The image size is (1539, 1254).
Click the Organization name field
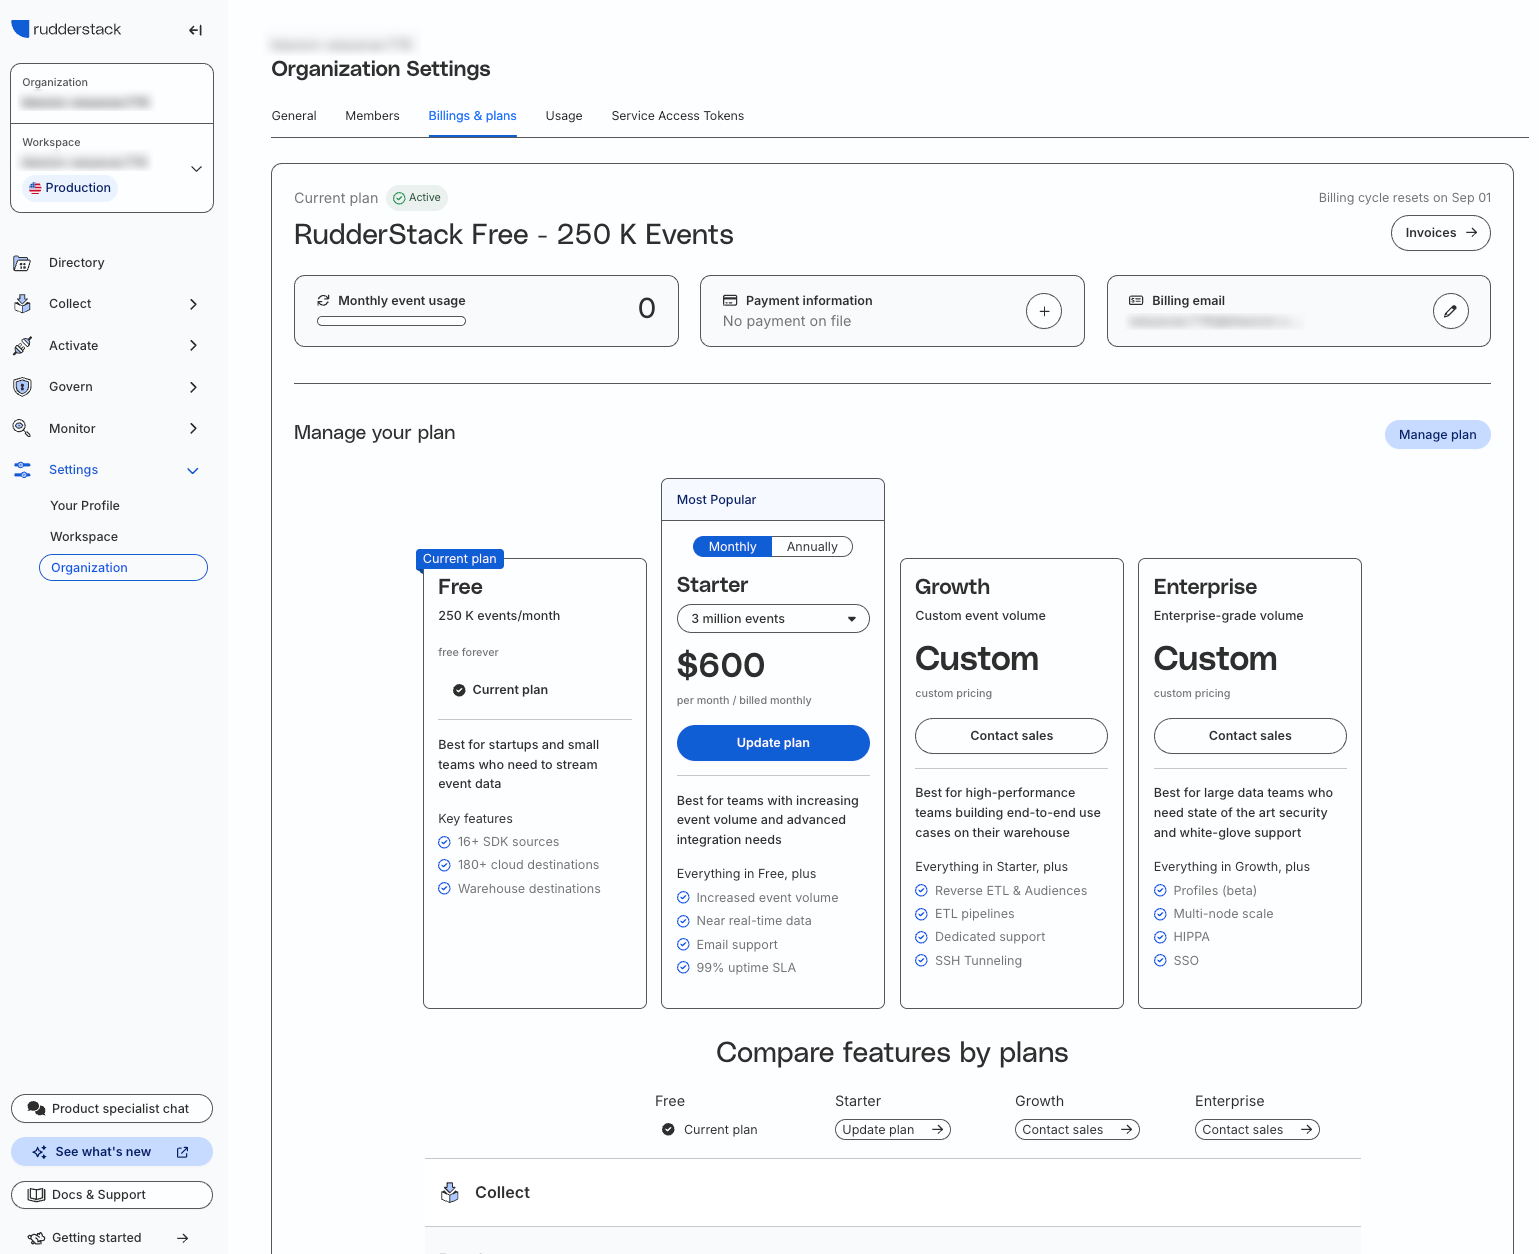point(112,94)
